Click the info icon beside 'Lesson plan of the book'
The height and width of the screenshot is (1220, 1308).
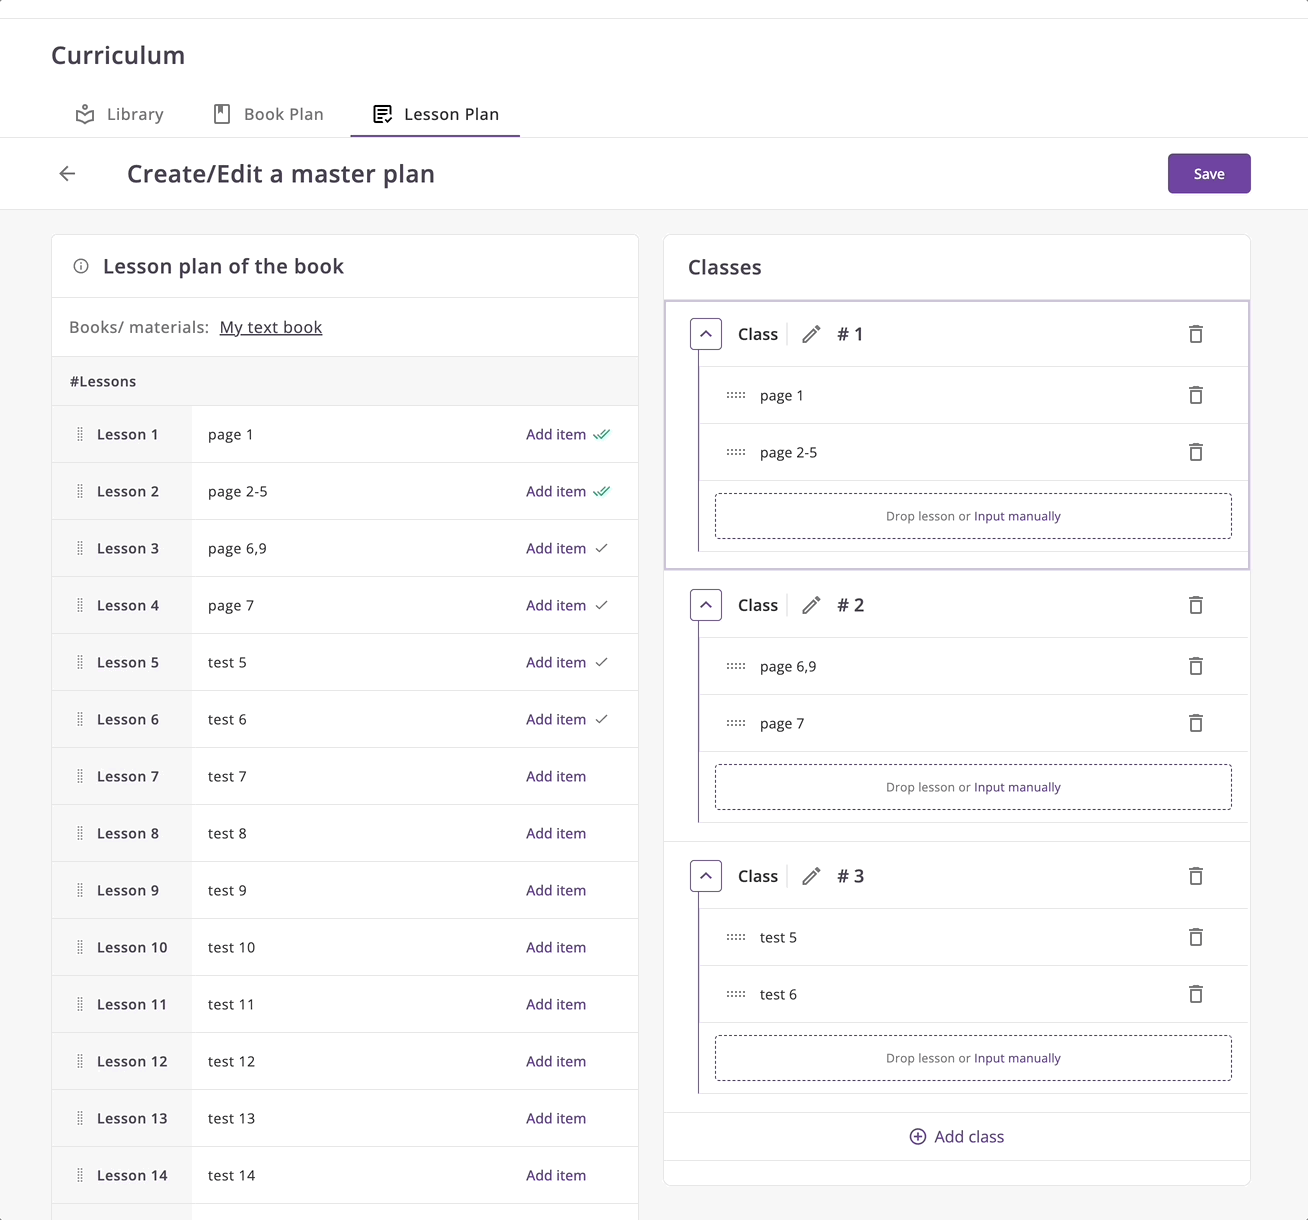[x=81, y=266]
